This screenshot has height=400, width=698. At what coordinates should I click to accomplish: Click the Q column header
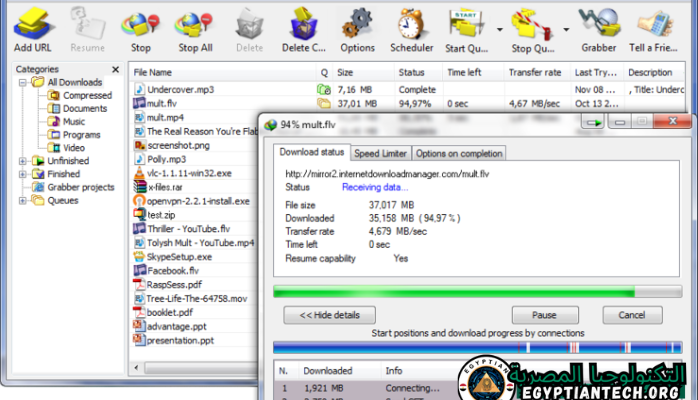click(x=325, y=73)
